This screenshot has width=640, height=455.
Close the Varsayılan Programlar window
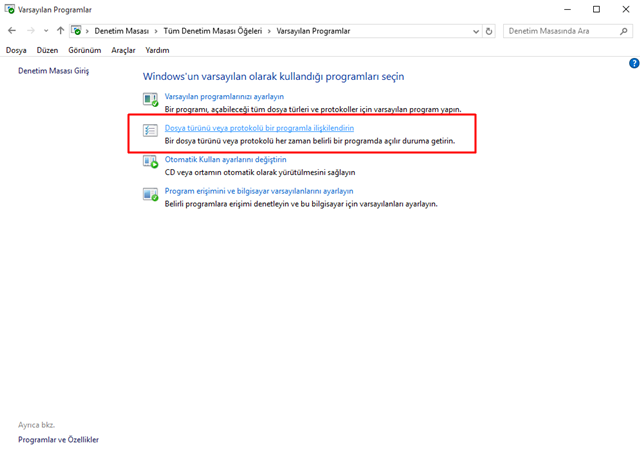click(626, 9)
